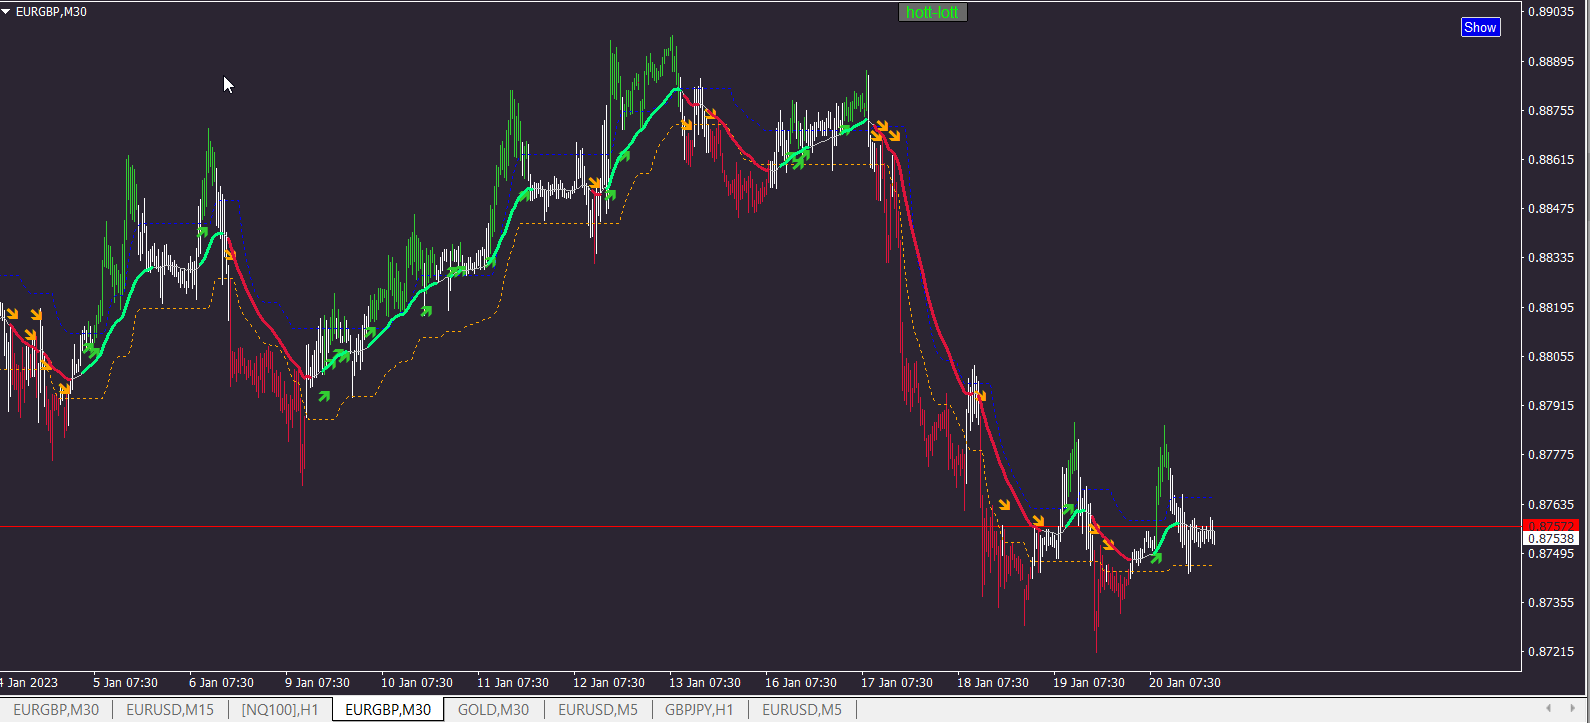Viewport: 1590px width, 723px height.
Task: Click the 0.87775 price axis value
Action: point(1551,454)
